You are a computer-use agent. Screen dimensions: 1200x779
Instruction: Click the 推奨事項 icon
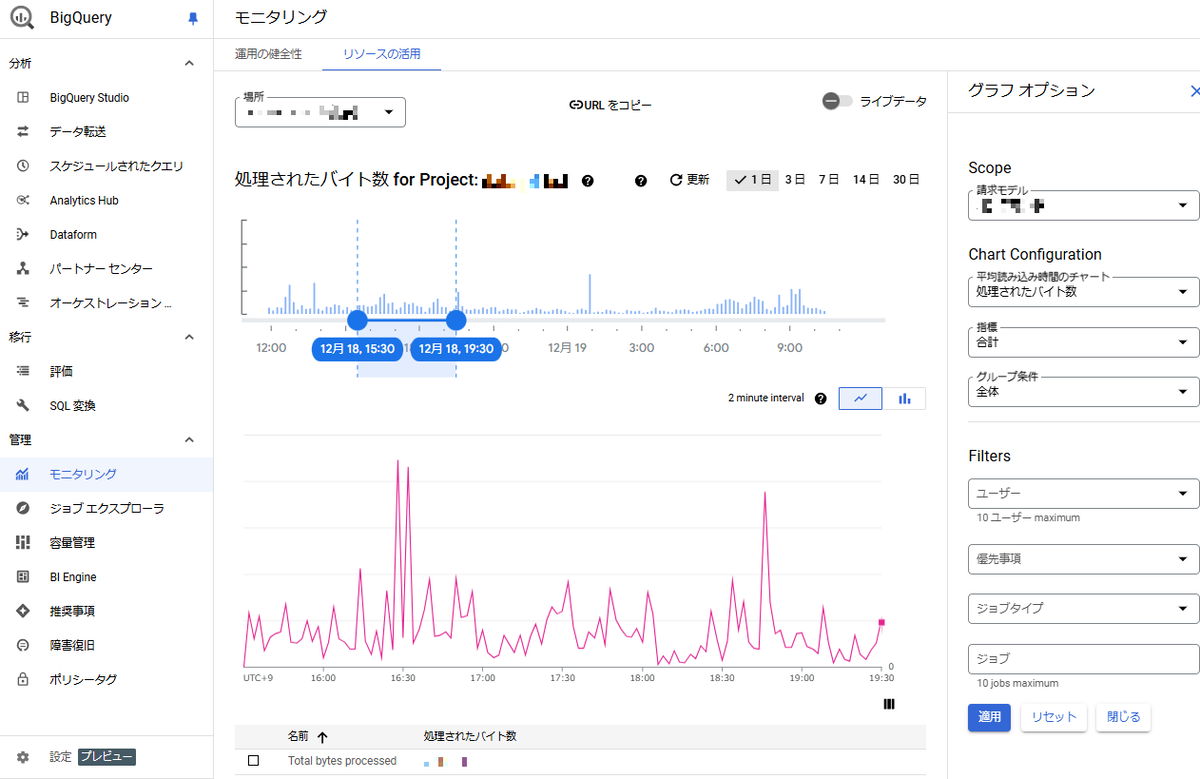click(x=23, y=611)
